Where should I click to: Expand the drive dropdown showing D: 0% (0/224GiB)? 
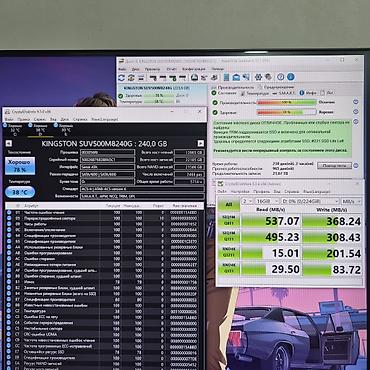point(310,201)
